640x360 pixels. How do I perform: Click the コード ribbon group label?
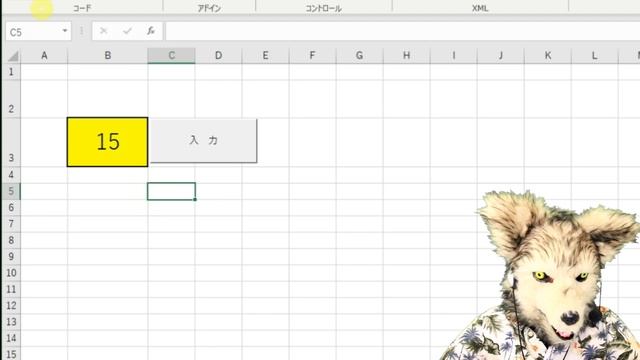pyautogui.click(x=82, y=8)
